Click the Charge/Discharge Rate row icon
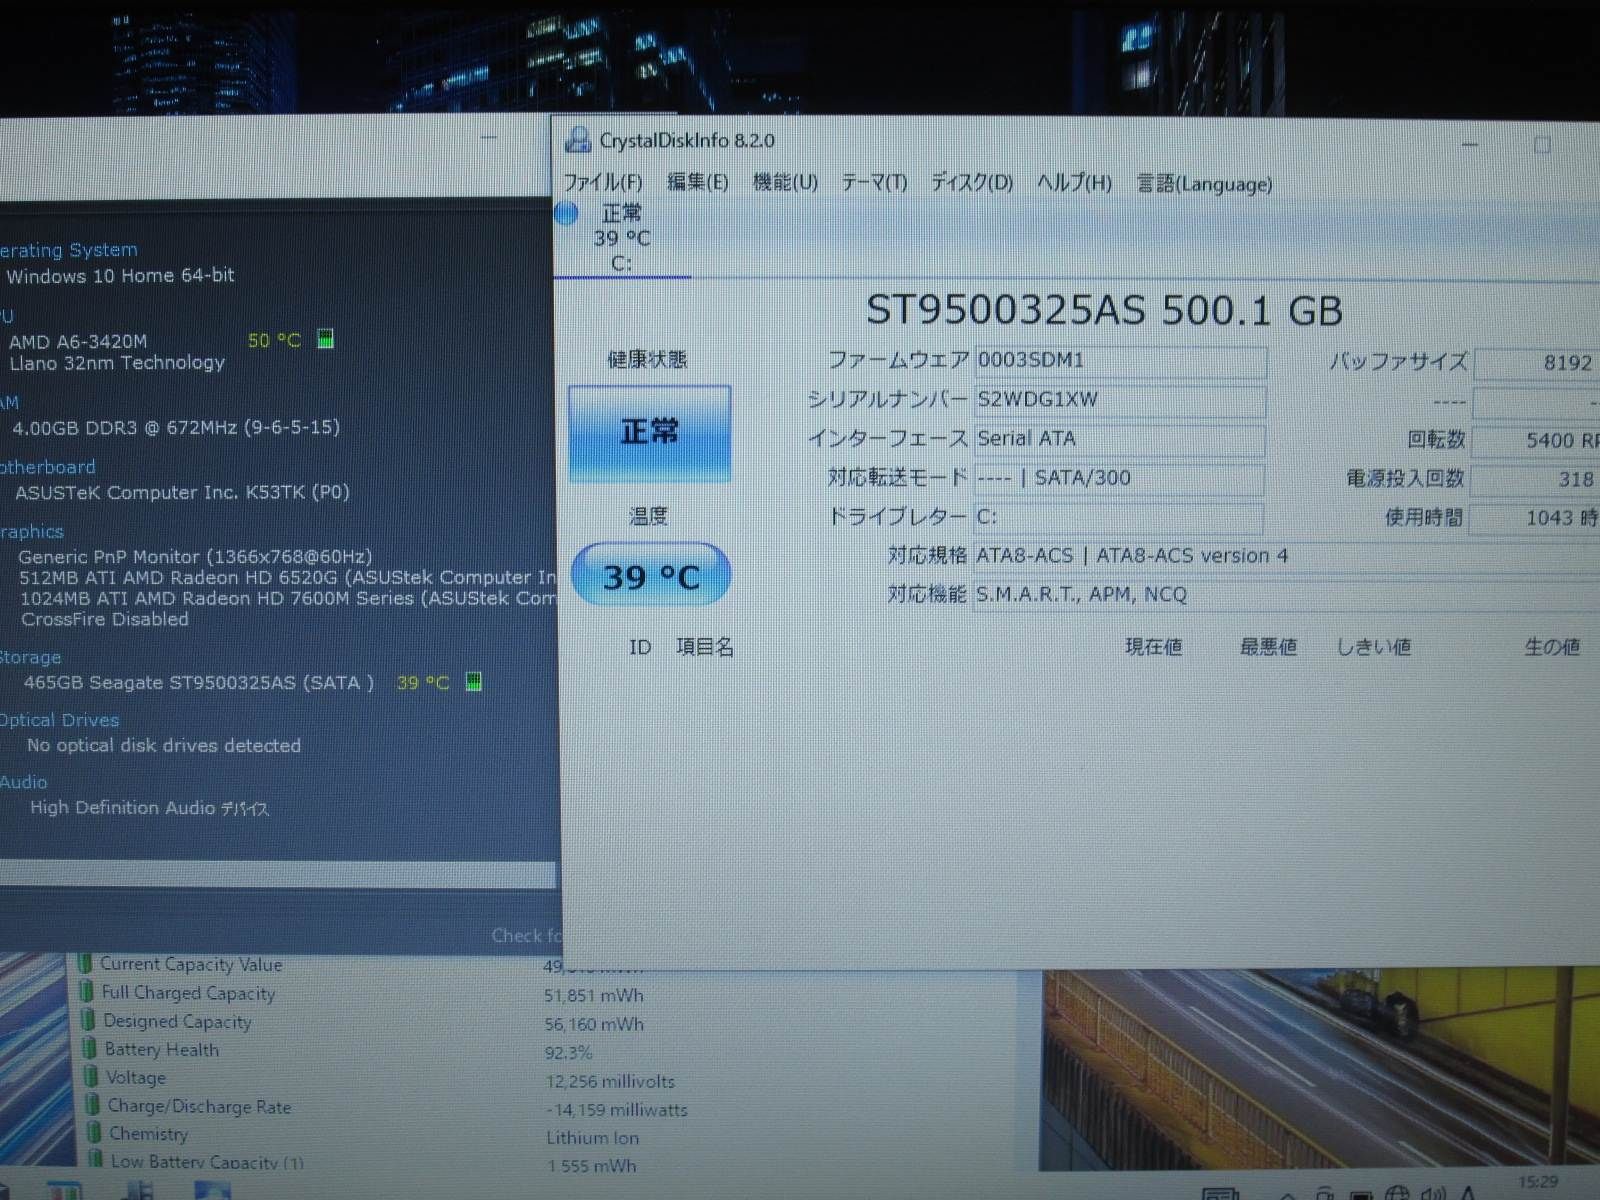 93,1105
